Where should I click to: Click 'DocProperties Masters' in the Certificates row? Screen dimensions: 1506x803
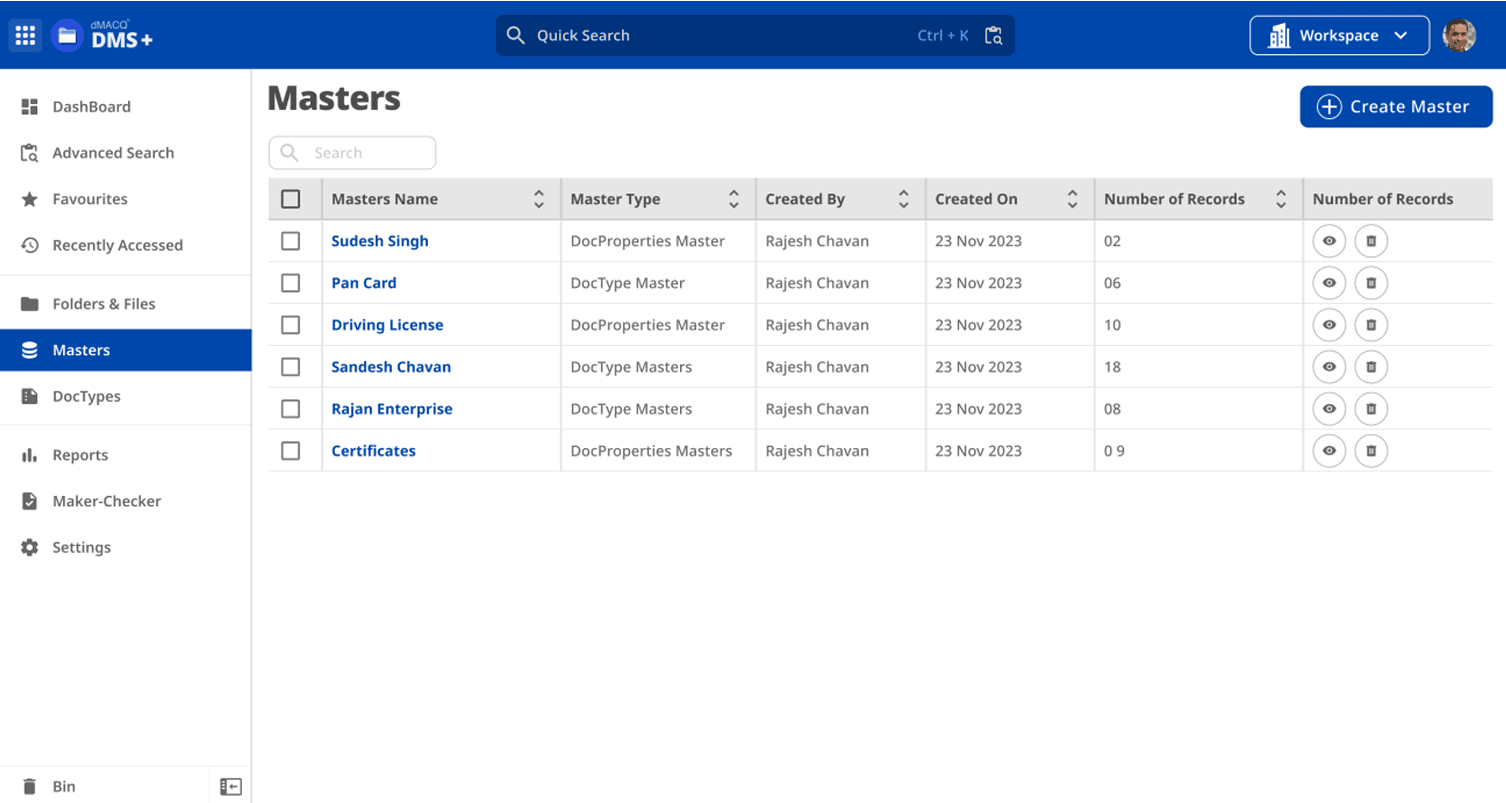(x=652, y=451)
